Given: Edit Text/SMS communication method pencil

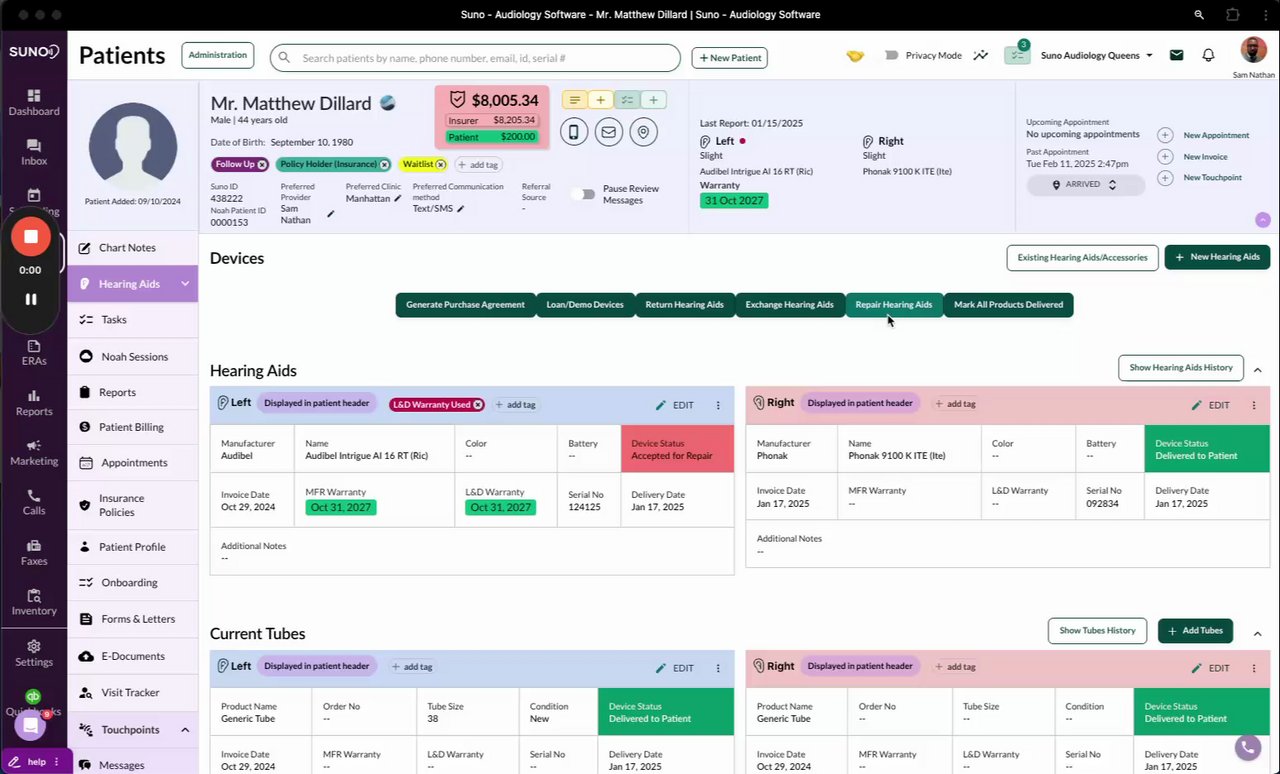Looking at the screenshot, I should click(x=461, y=209).
